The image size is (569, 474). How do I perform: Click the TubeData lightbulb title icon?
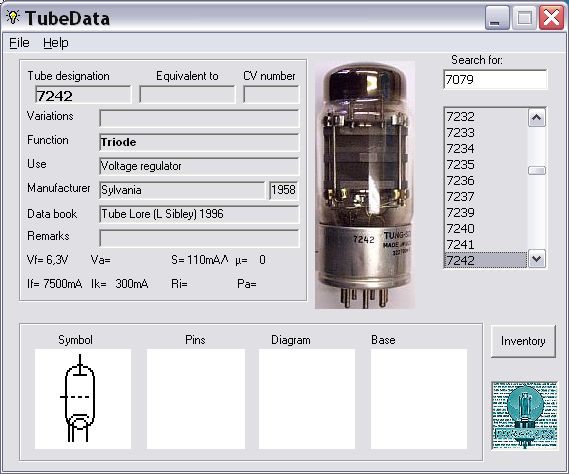point(13,17)
